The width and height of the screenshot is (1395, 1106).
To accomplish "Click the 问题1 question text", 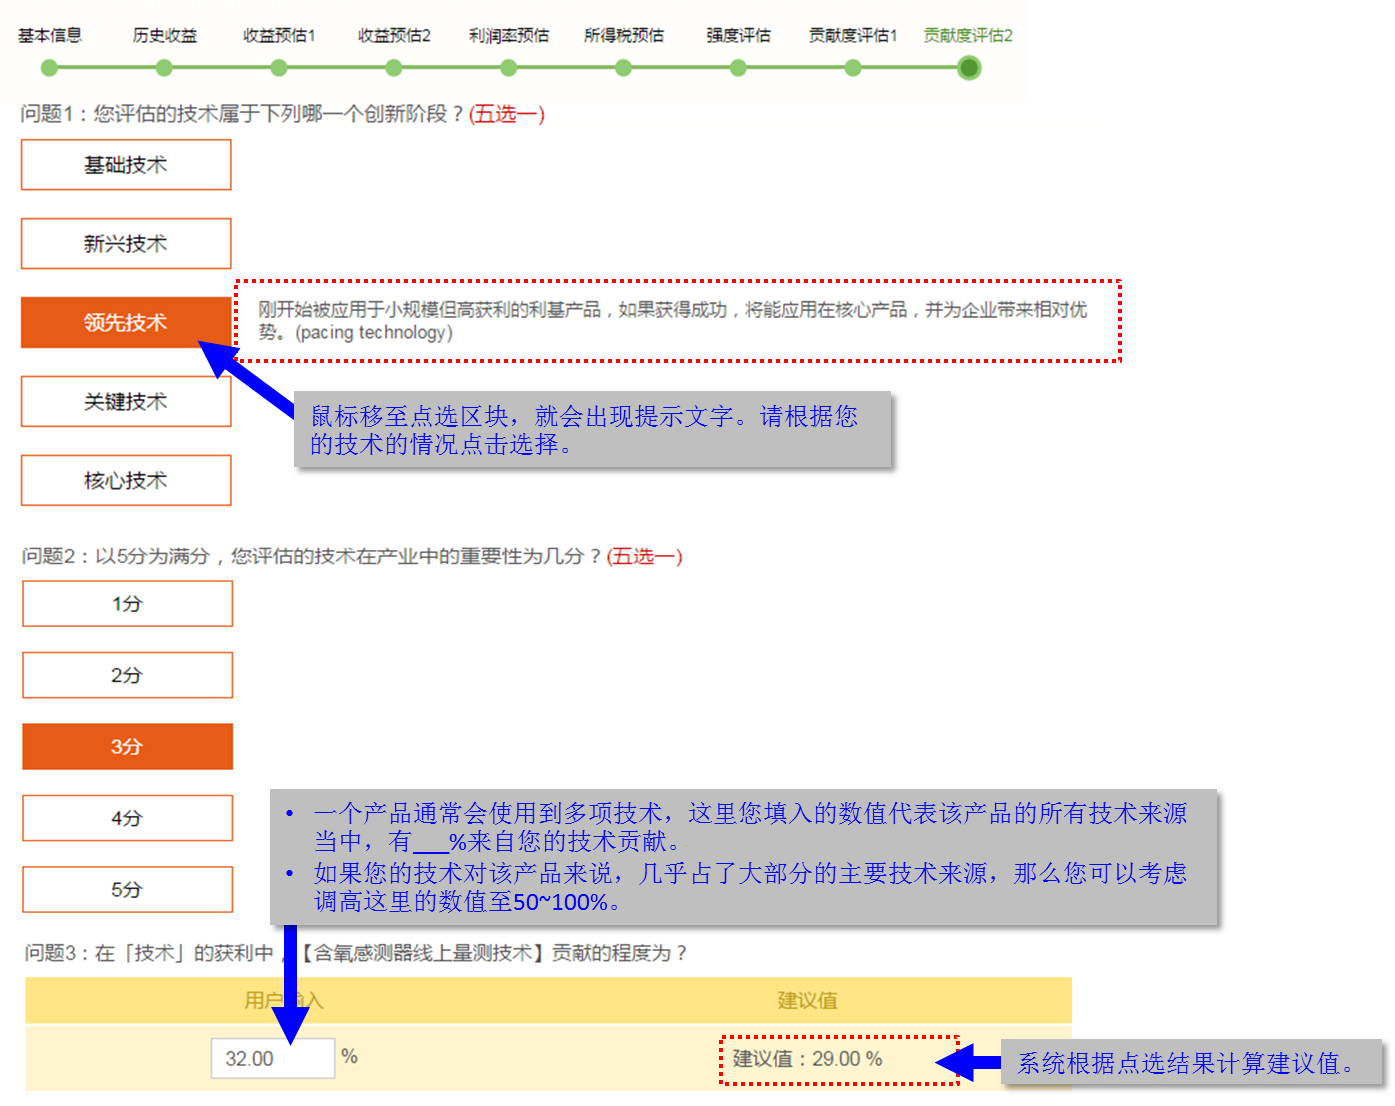I will click(283, 114).
